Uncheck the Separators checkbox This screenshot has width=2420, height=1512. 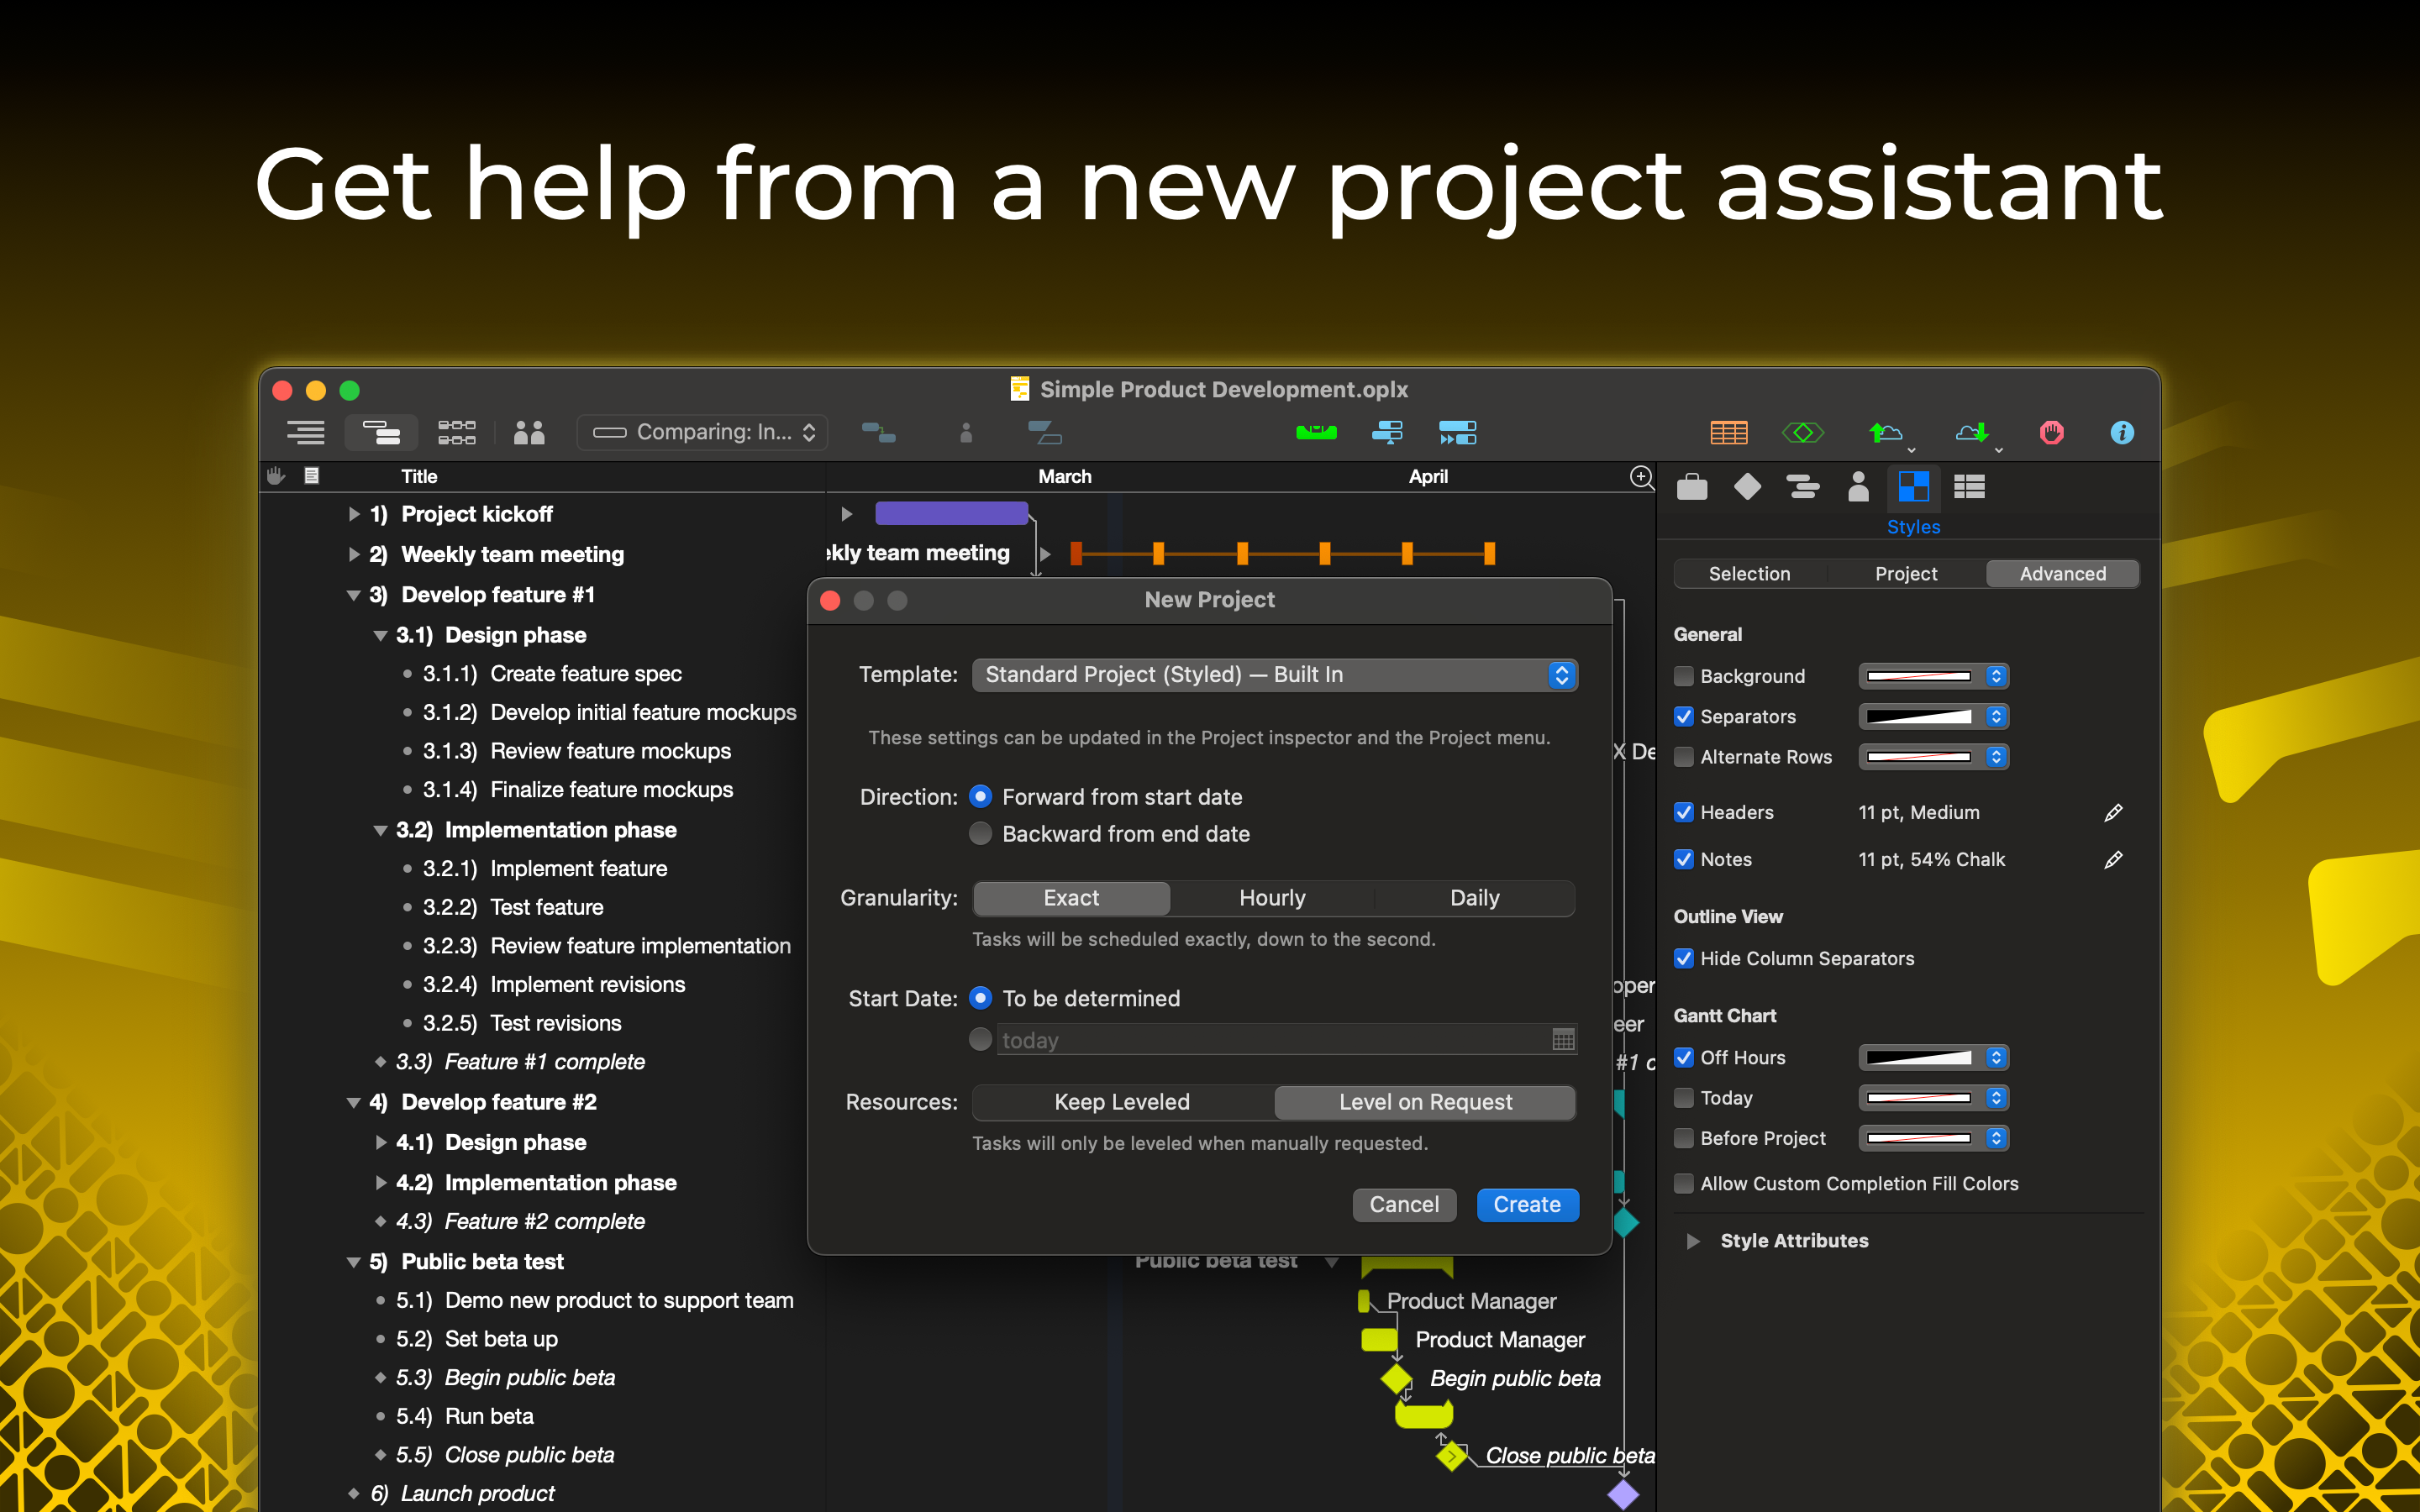[1684, 716]
